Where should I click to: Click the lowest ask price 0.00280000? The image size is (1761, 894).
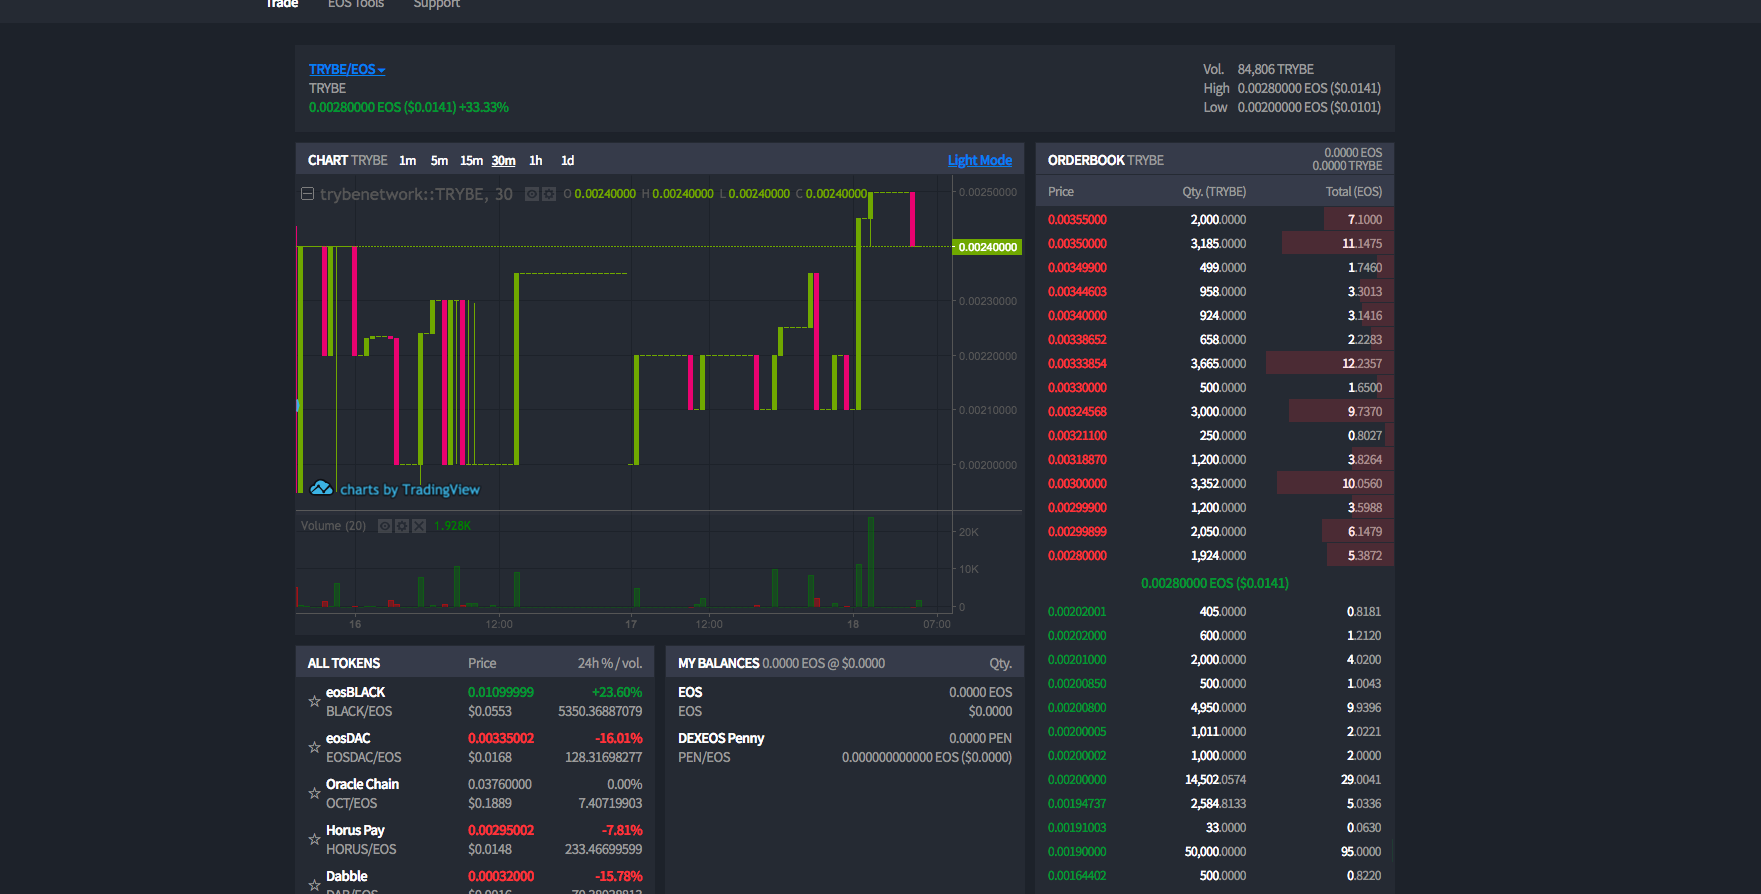[1077, 556]
